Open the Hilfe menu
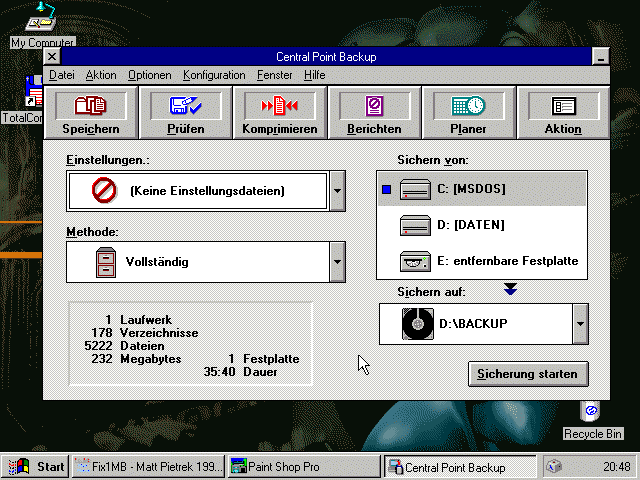Viewport: 640px width, 480px height. [315, 75]
